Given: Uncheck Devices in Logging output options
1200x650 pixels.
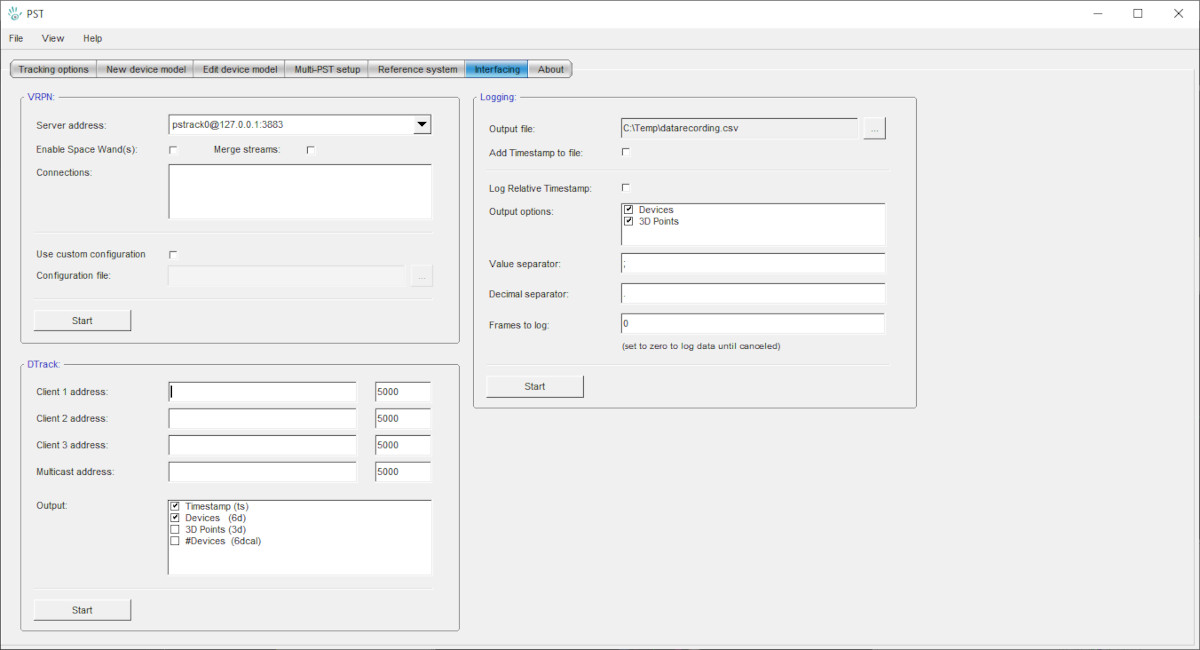Looking at the screenshot, I should (629, 210).
